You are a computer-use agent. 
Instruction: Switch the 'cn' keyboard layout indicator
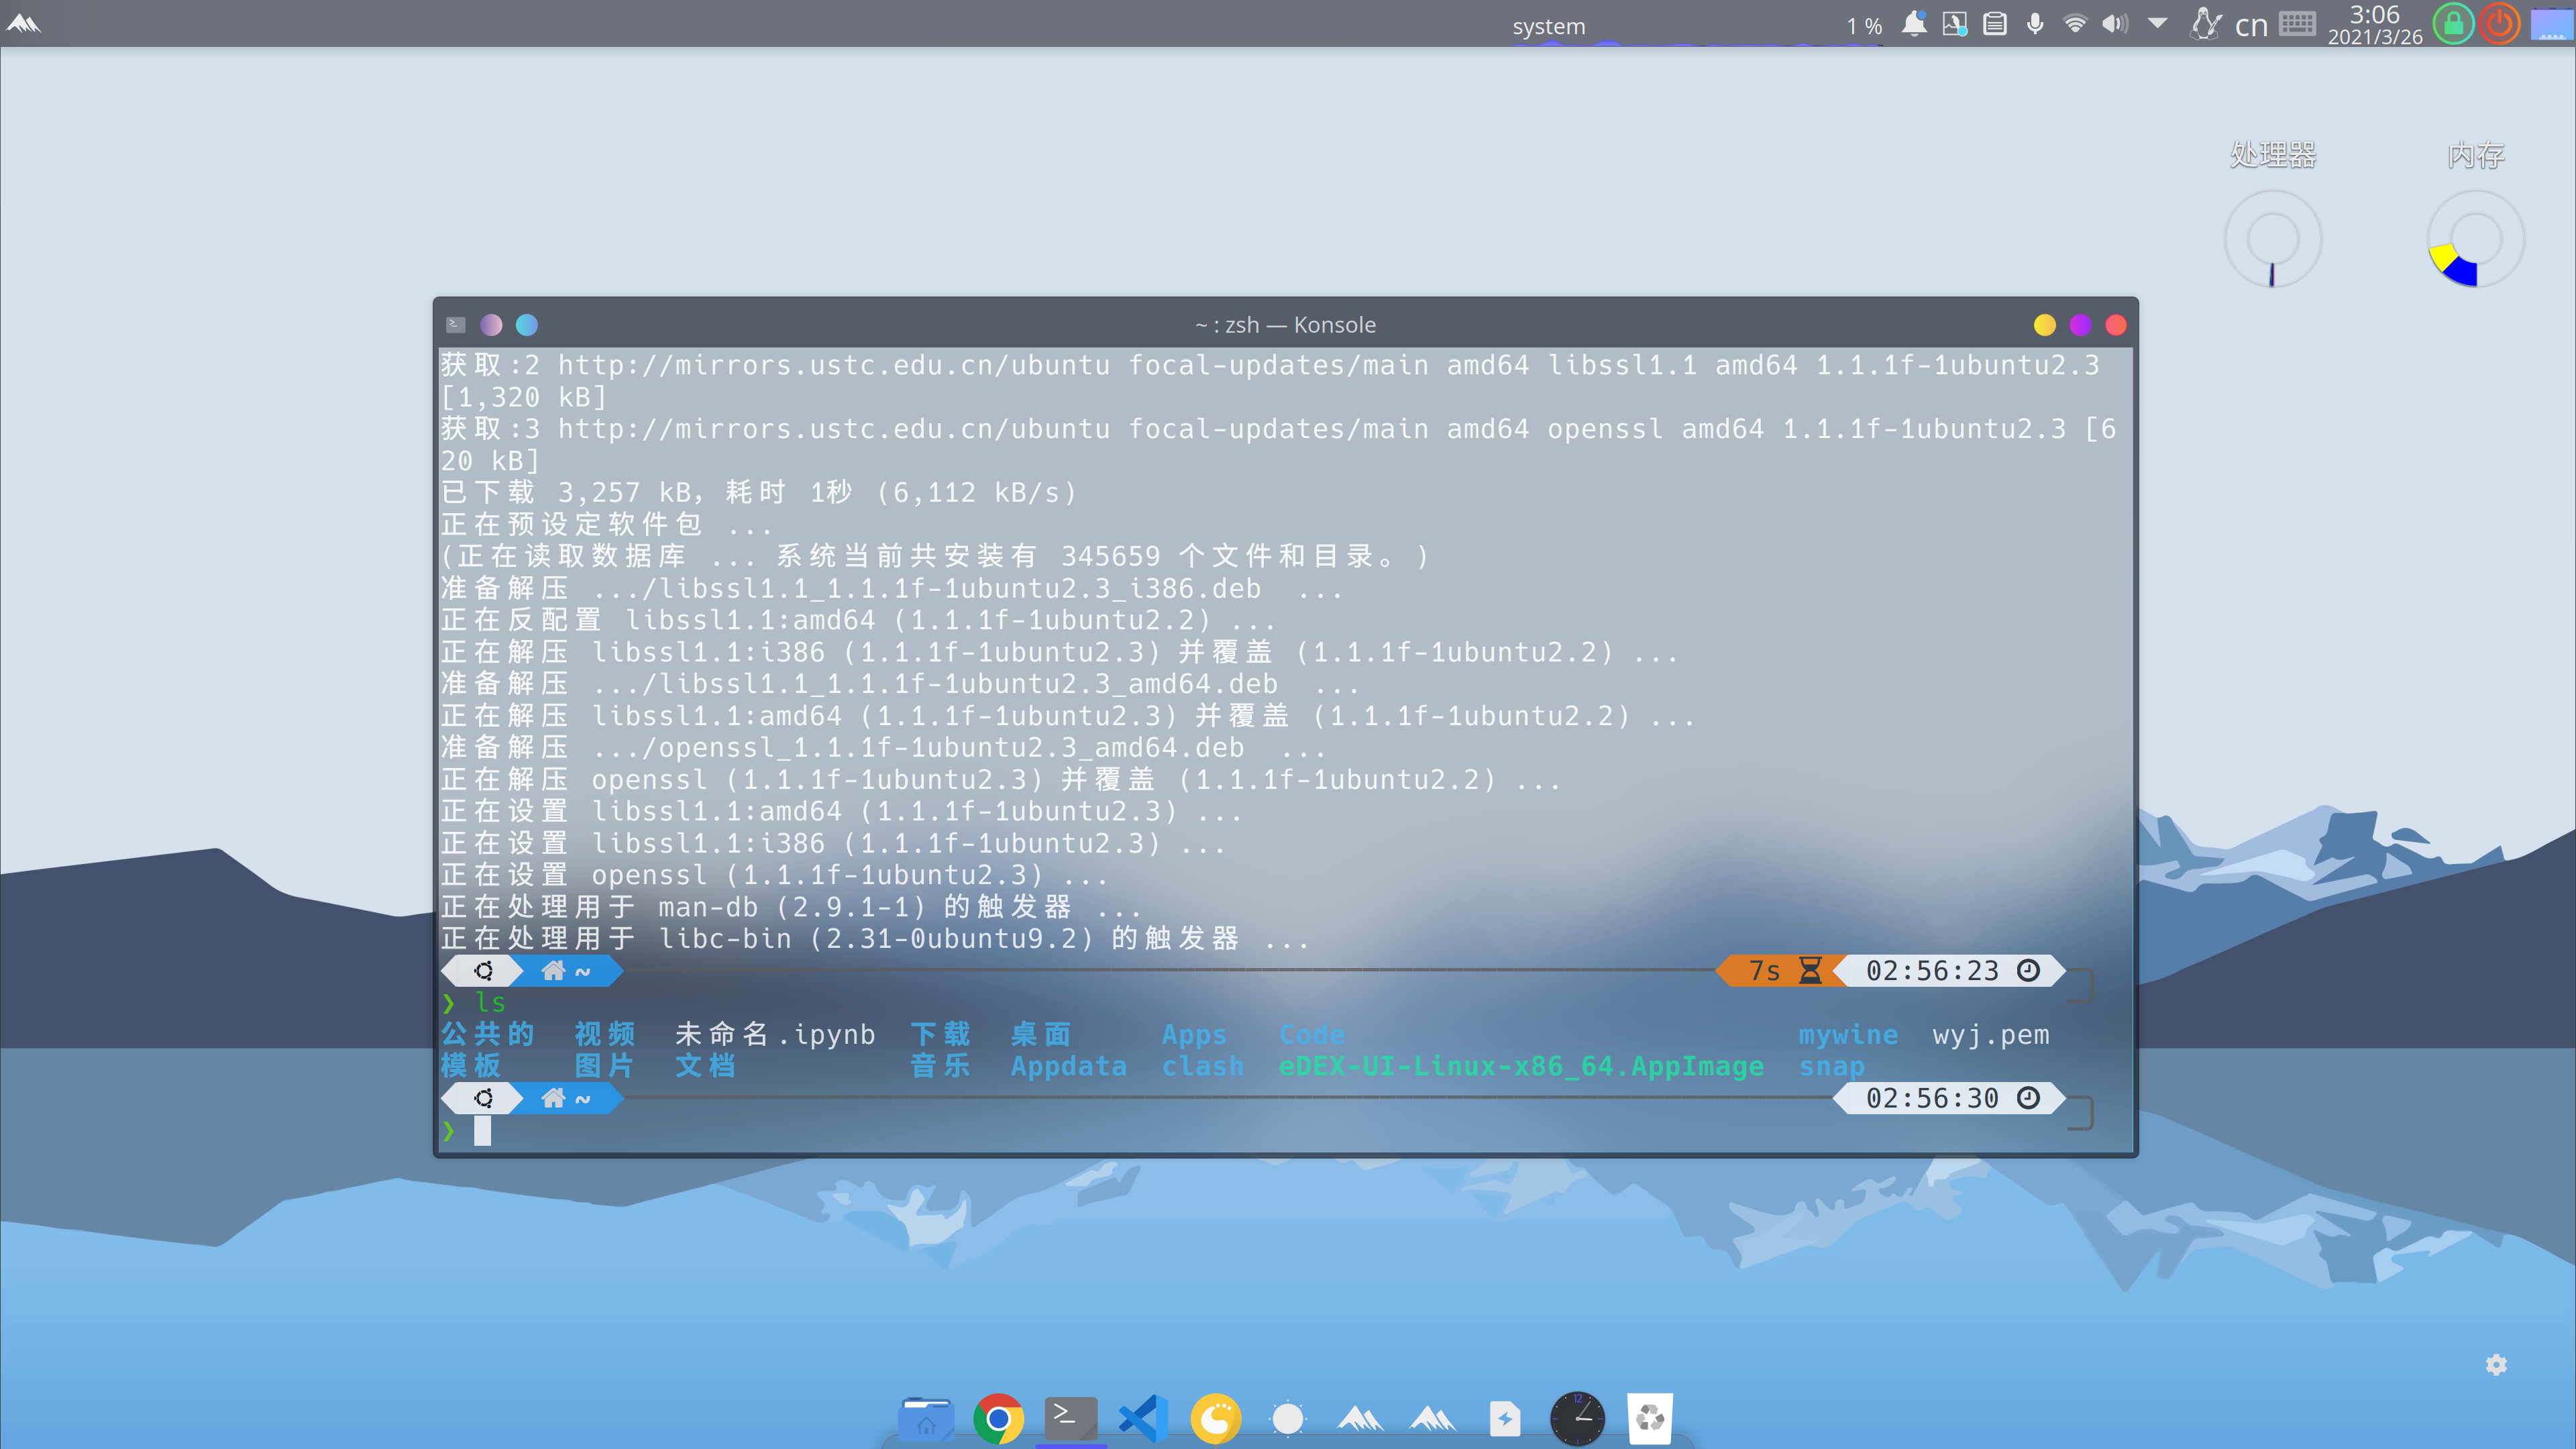pyautogui.click(x=2251, y=25)
